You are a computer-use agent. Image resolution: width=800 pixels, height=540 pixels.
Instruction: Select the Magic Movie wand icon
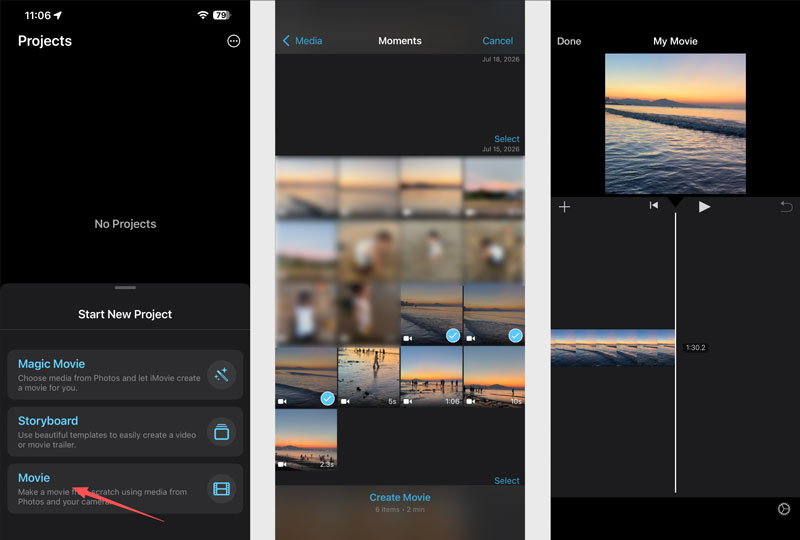click(221, 375)
